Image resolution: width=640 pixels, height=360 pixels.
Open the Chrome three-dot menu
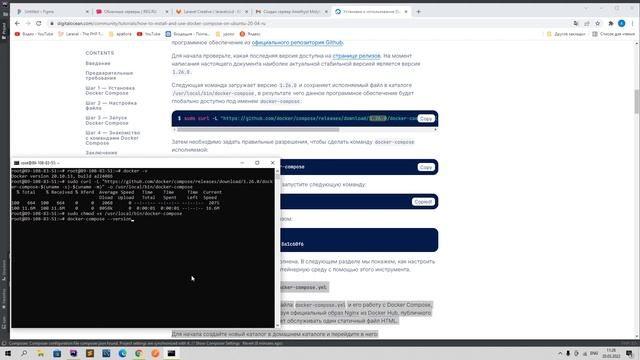[x=632, y=24]
